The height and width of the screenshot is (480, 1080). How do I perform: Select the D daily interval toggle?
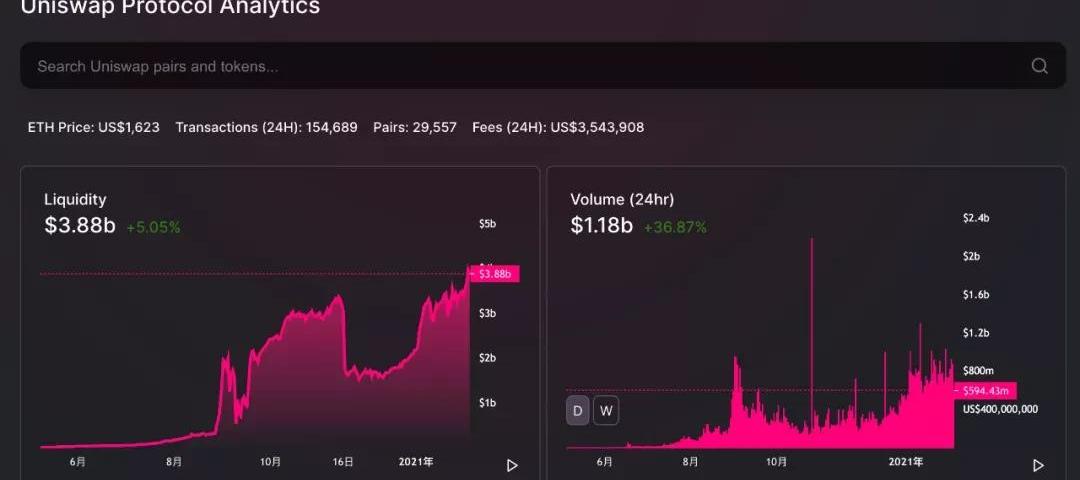[x=578, y=411]
